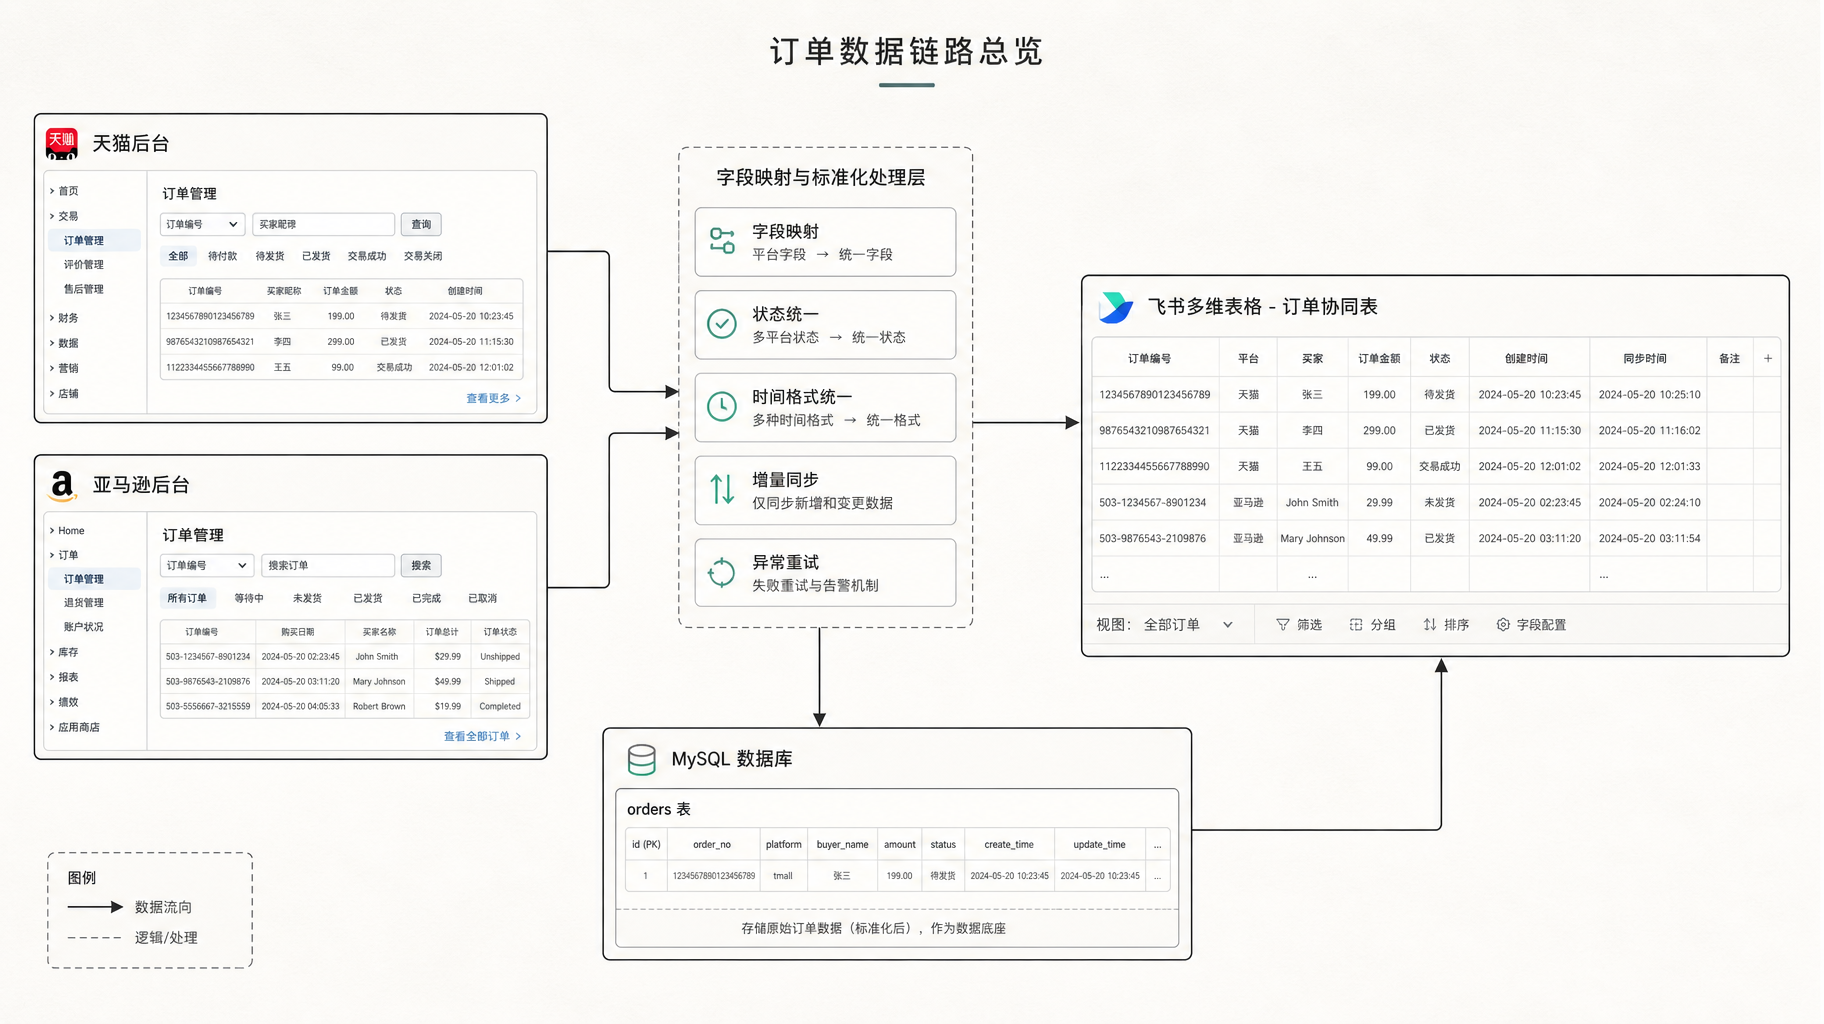Click the Tmall logo icon
1824x1024 pixels.
point(62,143)
